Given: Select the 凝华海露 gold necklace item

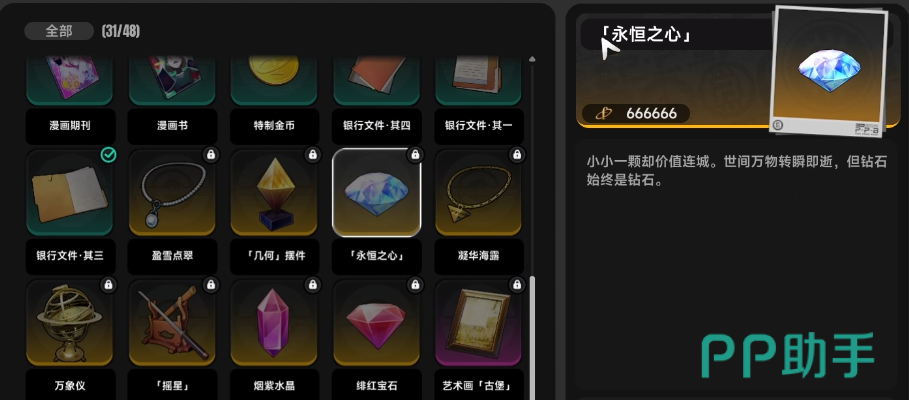Looking at the screenshot, I should tap(478, 193).
